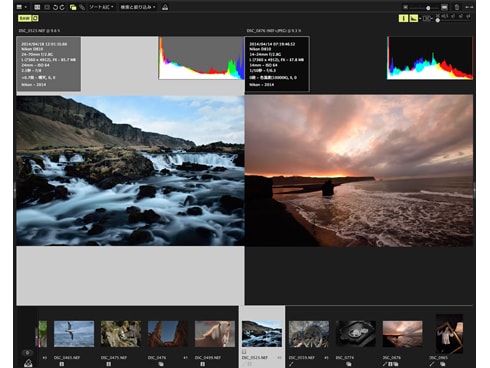
Task: Open the ソート sort dropdown
Action: tap(101, 7)
